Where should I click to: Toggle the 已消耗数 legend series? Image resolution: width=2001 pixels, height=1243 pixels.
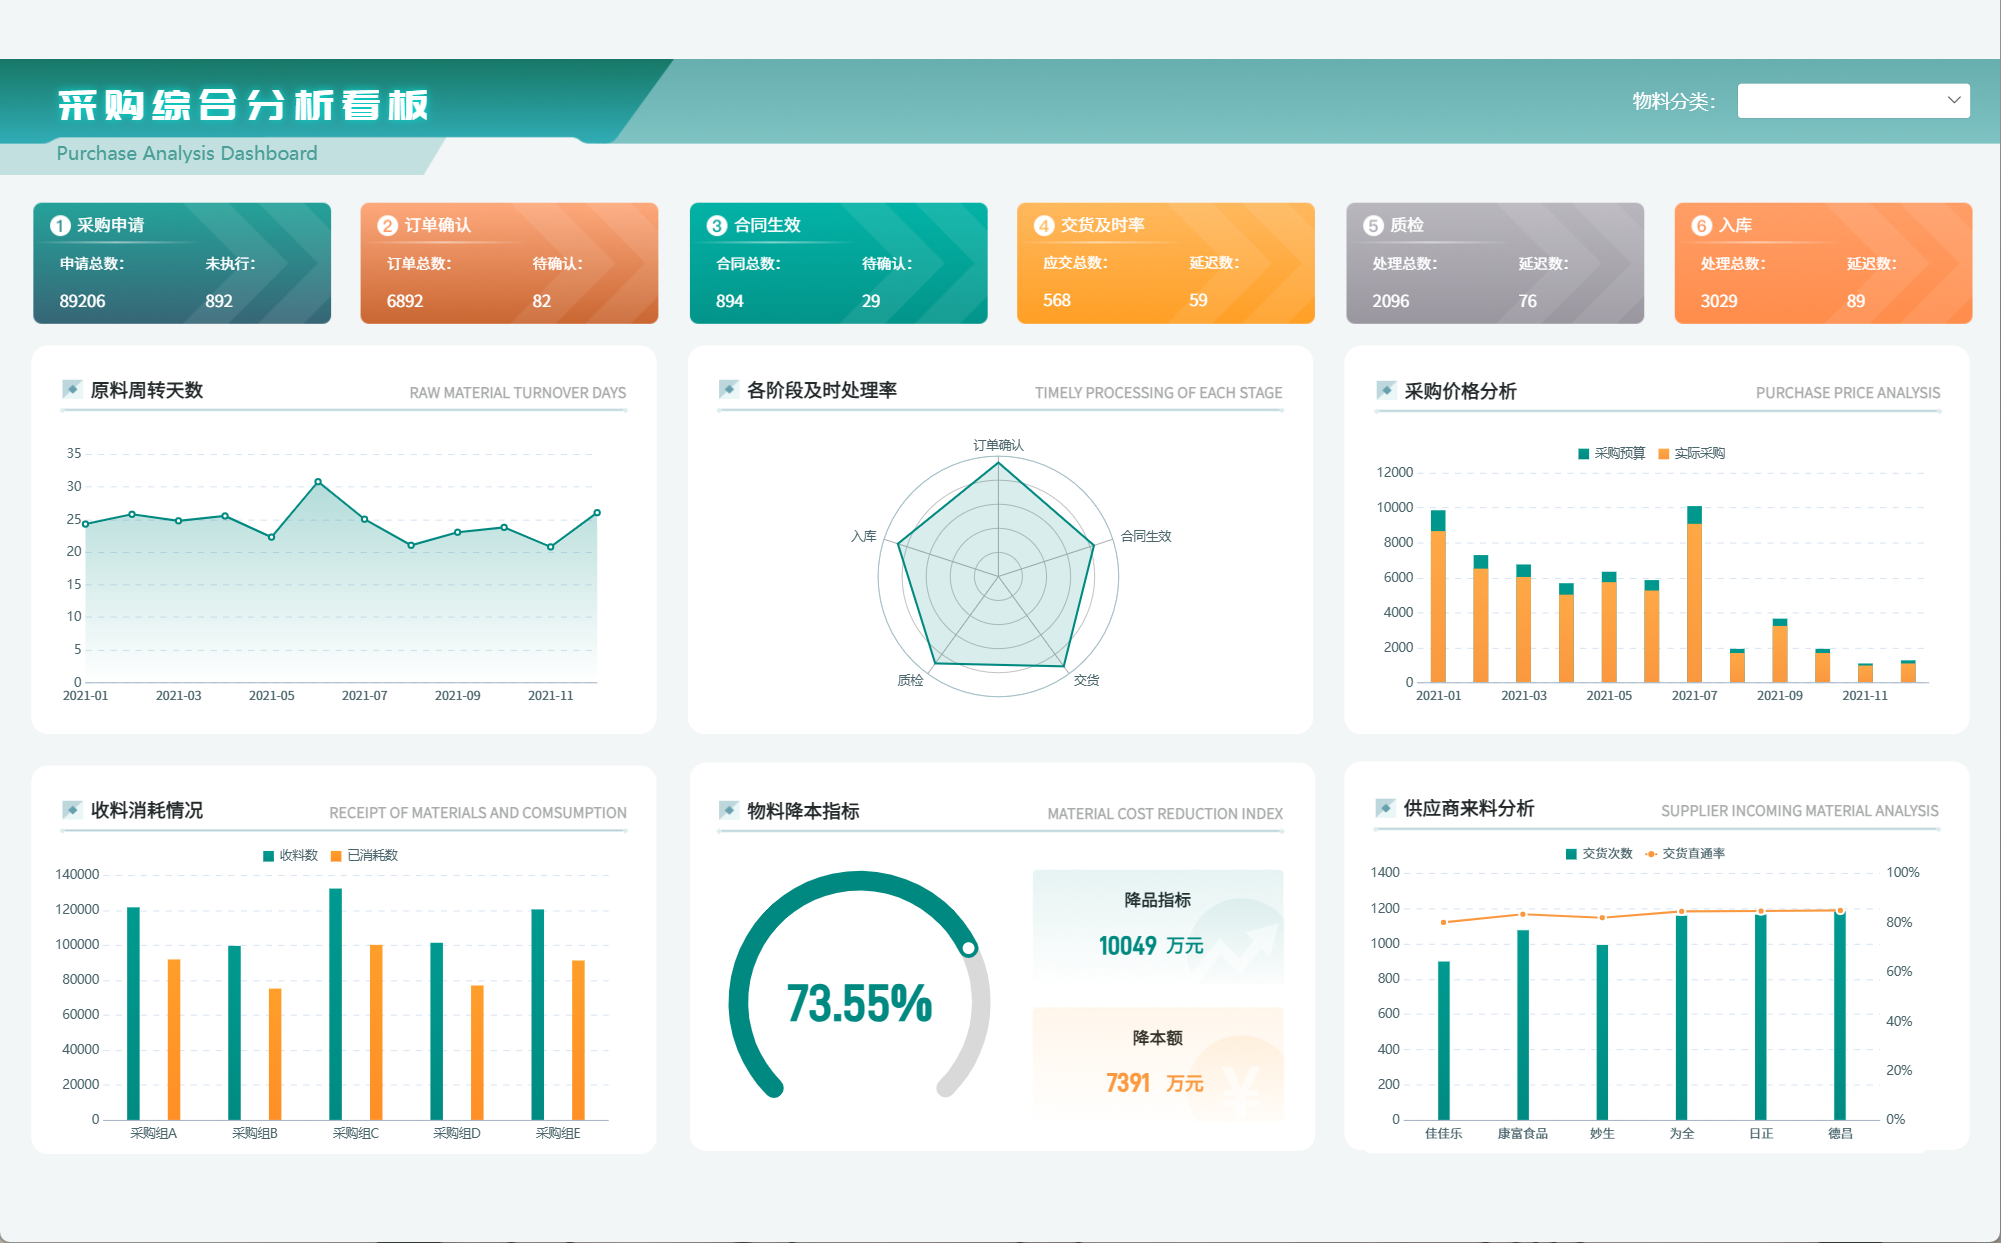(x=365, y=855)
